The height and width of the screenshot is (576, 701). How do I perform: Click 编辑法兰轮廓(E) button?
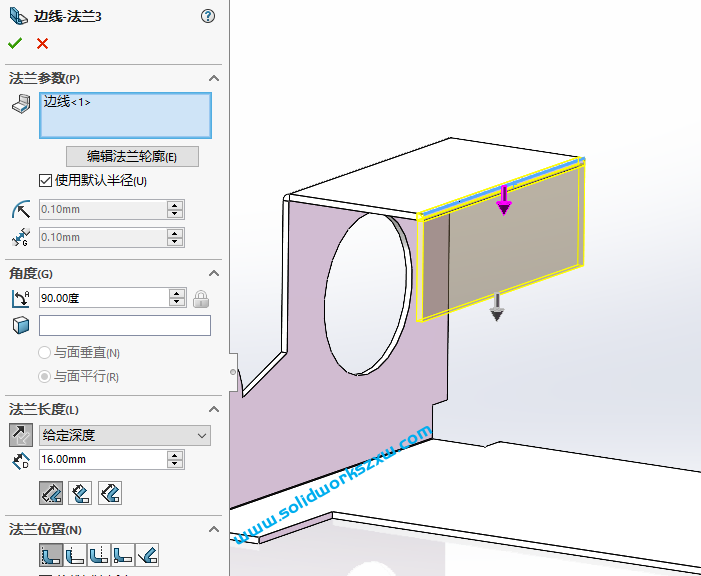(132, 157)
